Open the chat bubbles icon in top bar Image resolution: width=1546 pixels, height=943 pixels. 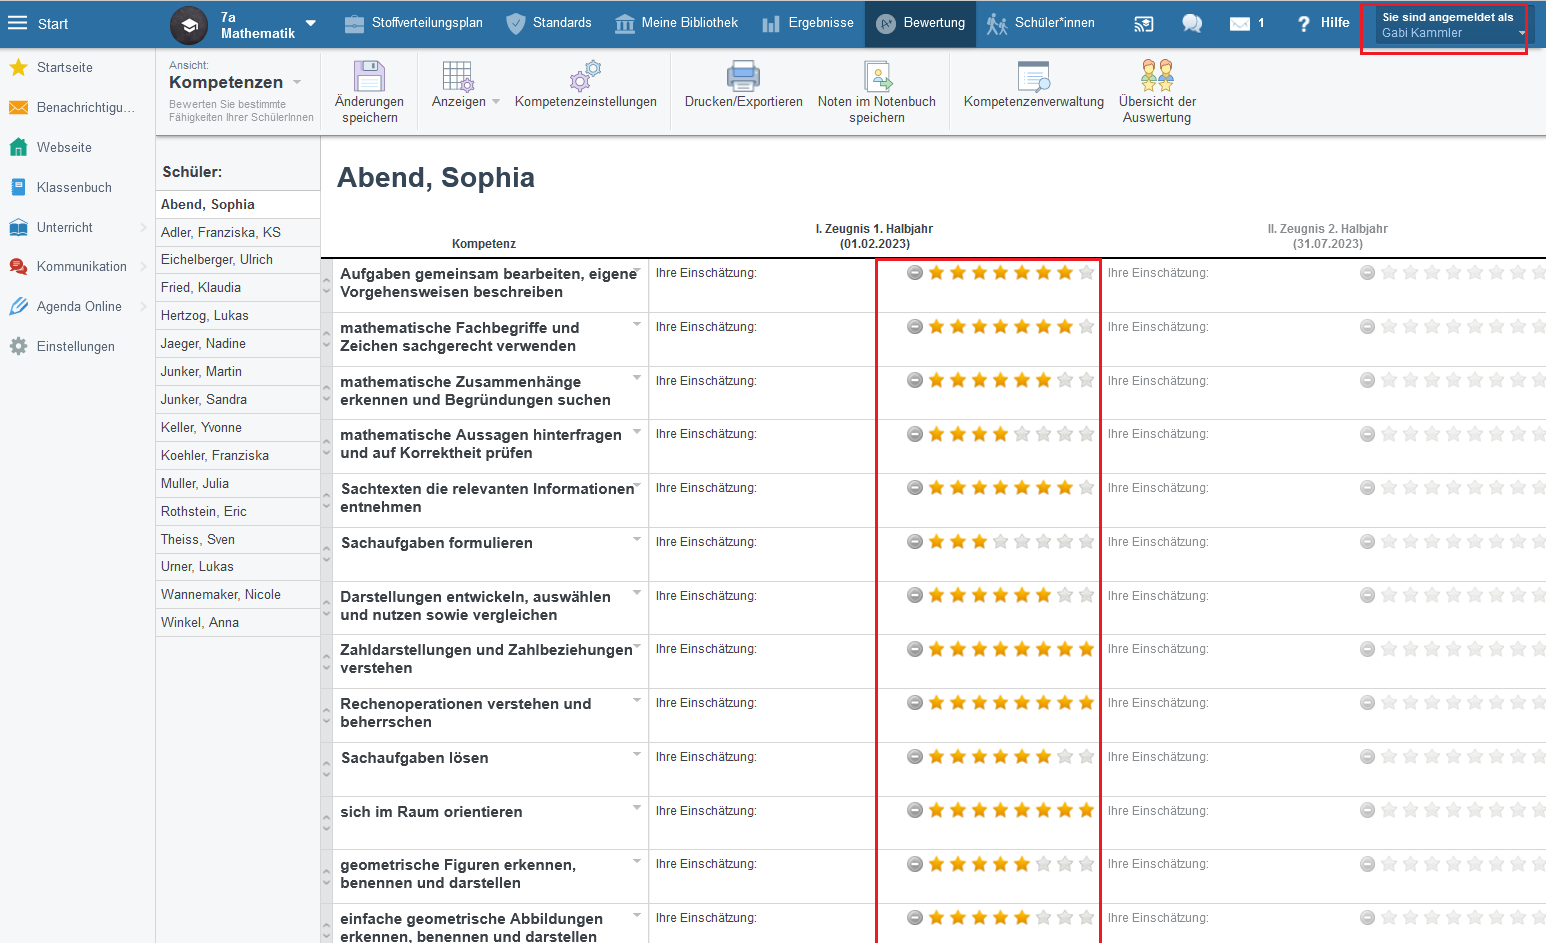1192,23
